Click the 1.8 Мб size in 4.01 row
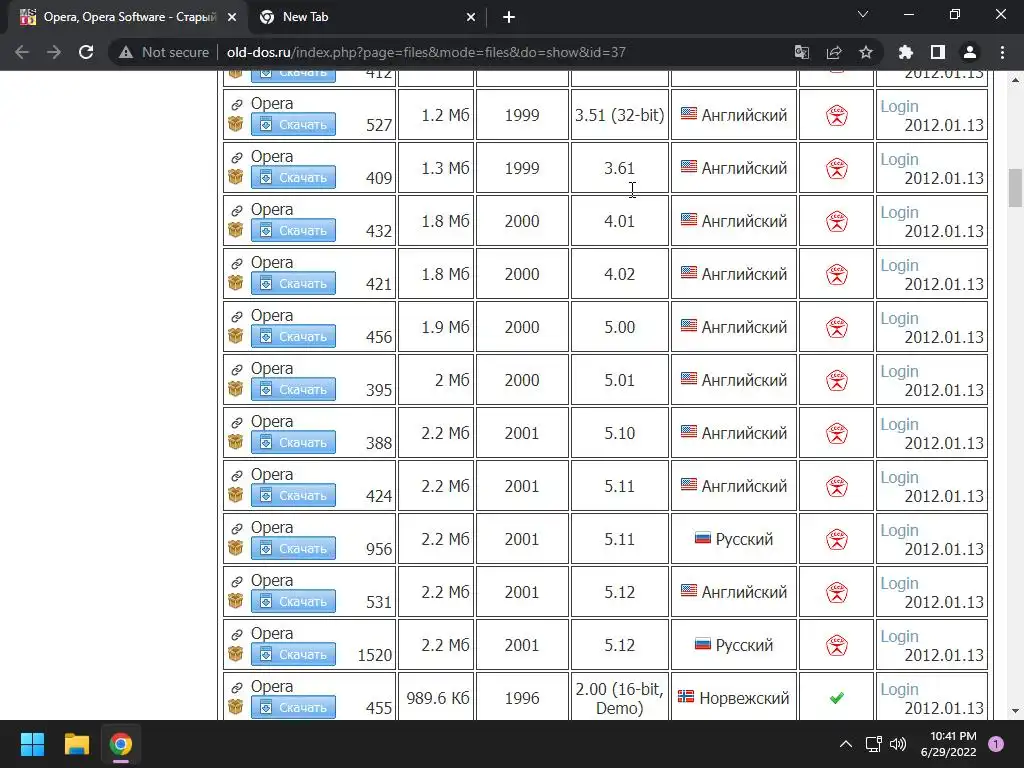Screen dimensions: 1024x768 pyautogui.click(x=445, y=221)
